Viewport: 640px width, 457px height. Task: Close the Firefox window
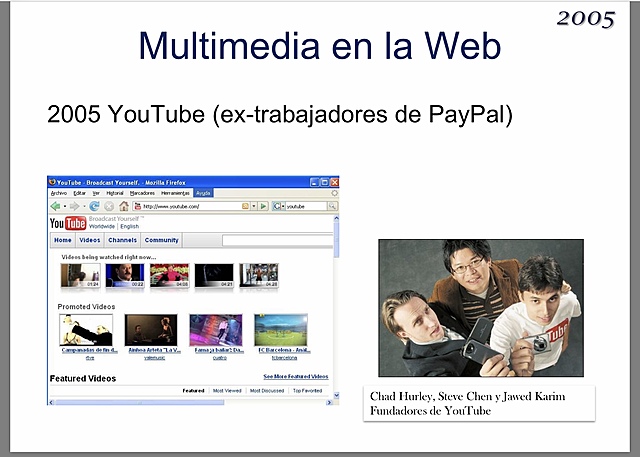334,182
